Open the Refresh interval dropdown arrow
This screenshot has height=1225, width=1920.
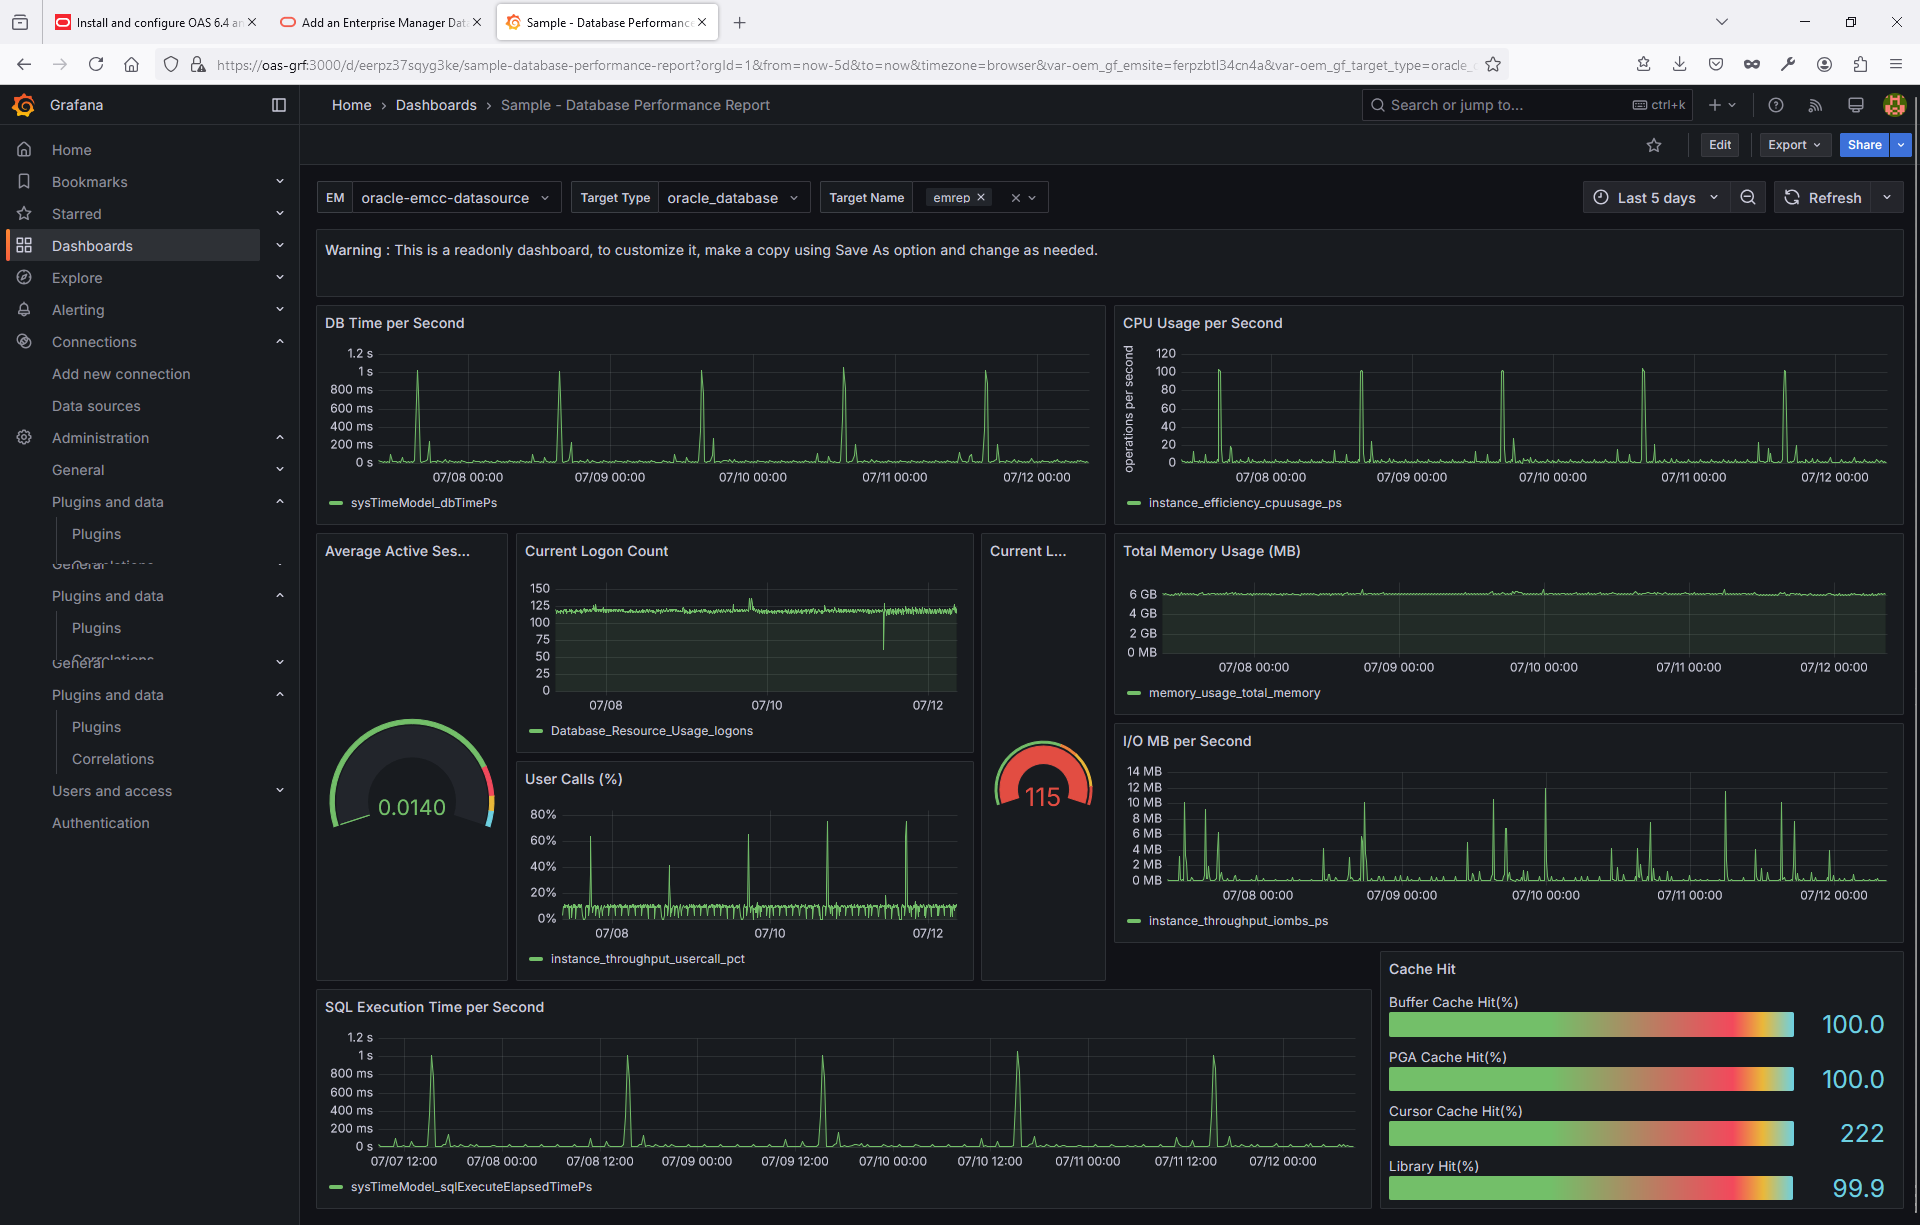(1889, 197)
